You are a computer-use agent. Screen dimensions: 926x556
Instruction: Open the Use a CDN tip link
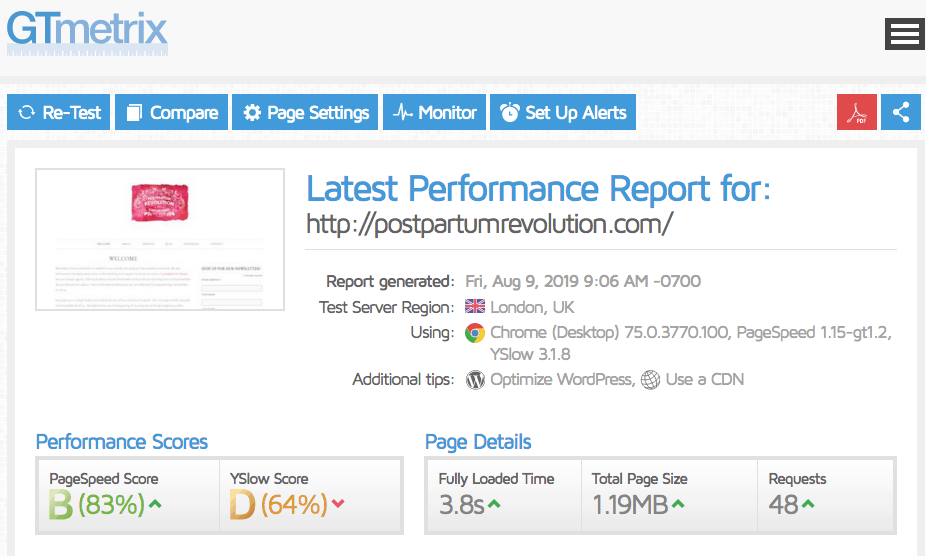[705, 379]
